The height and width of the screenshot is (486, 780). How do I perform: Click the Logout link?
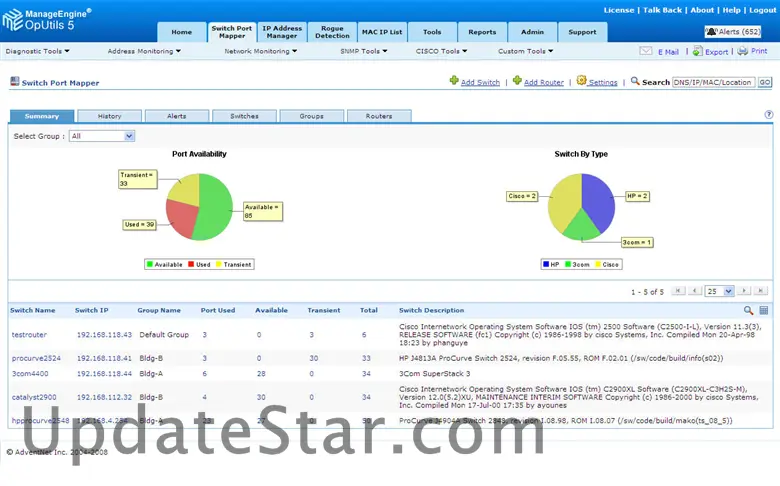click(763, 10)
